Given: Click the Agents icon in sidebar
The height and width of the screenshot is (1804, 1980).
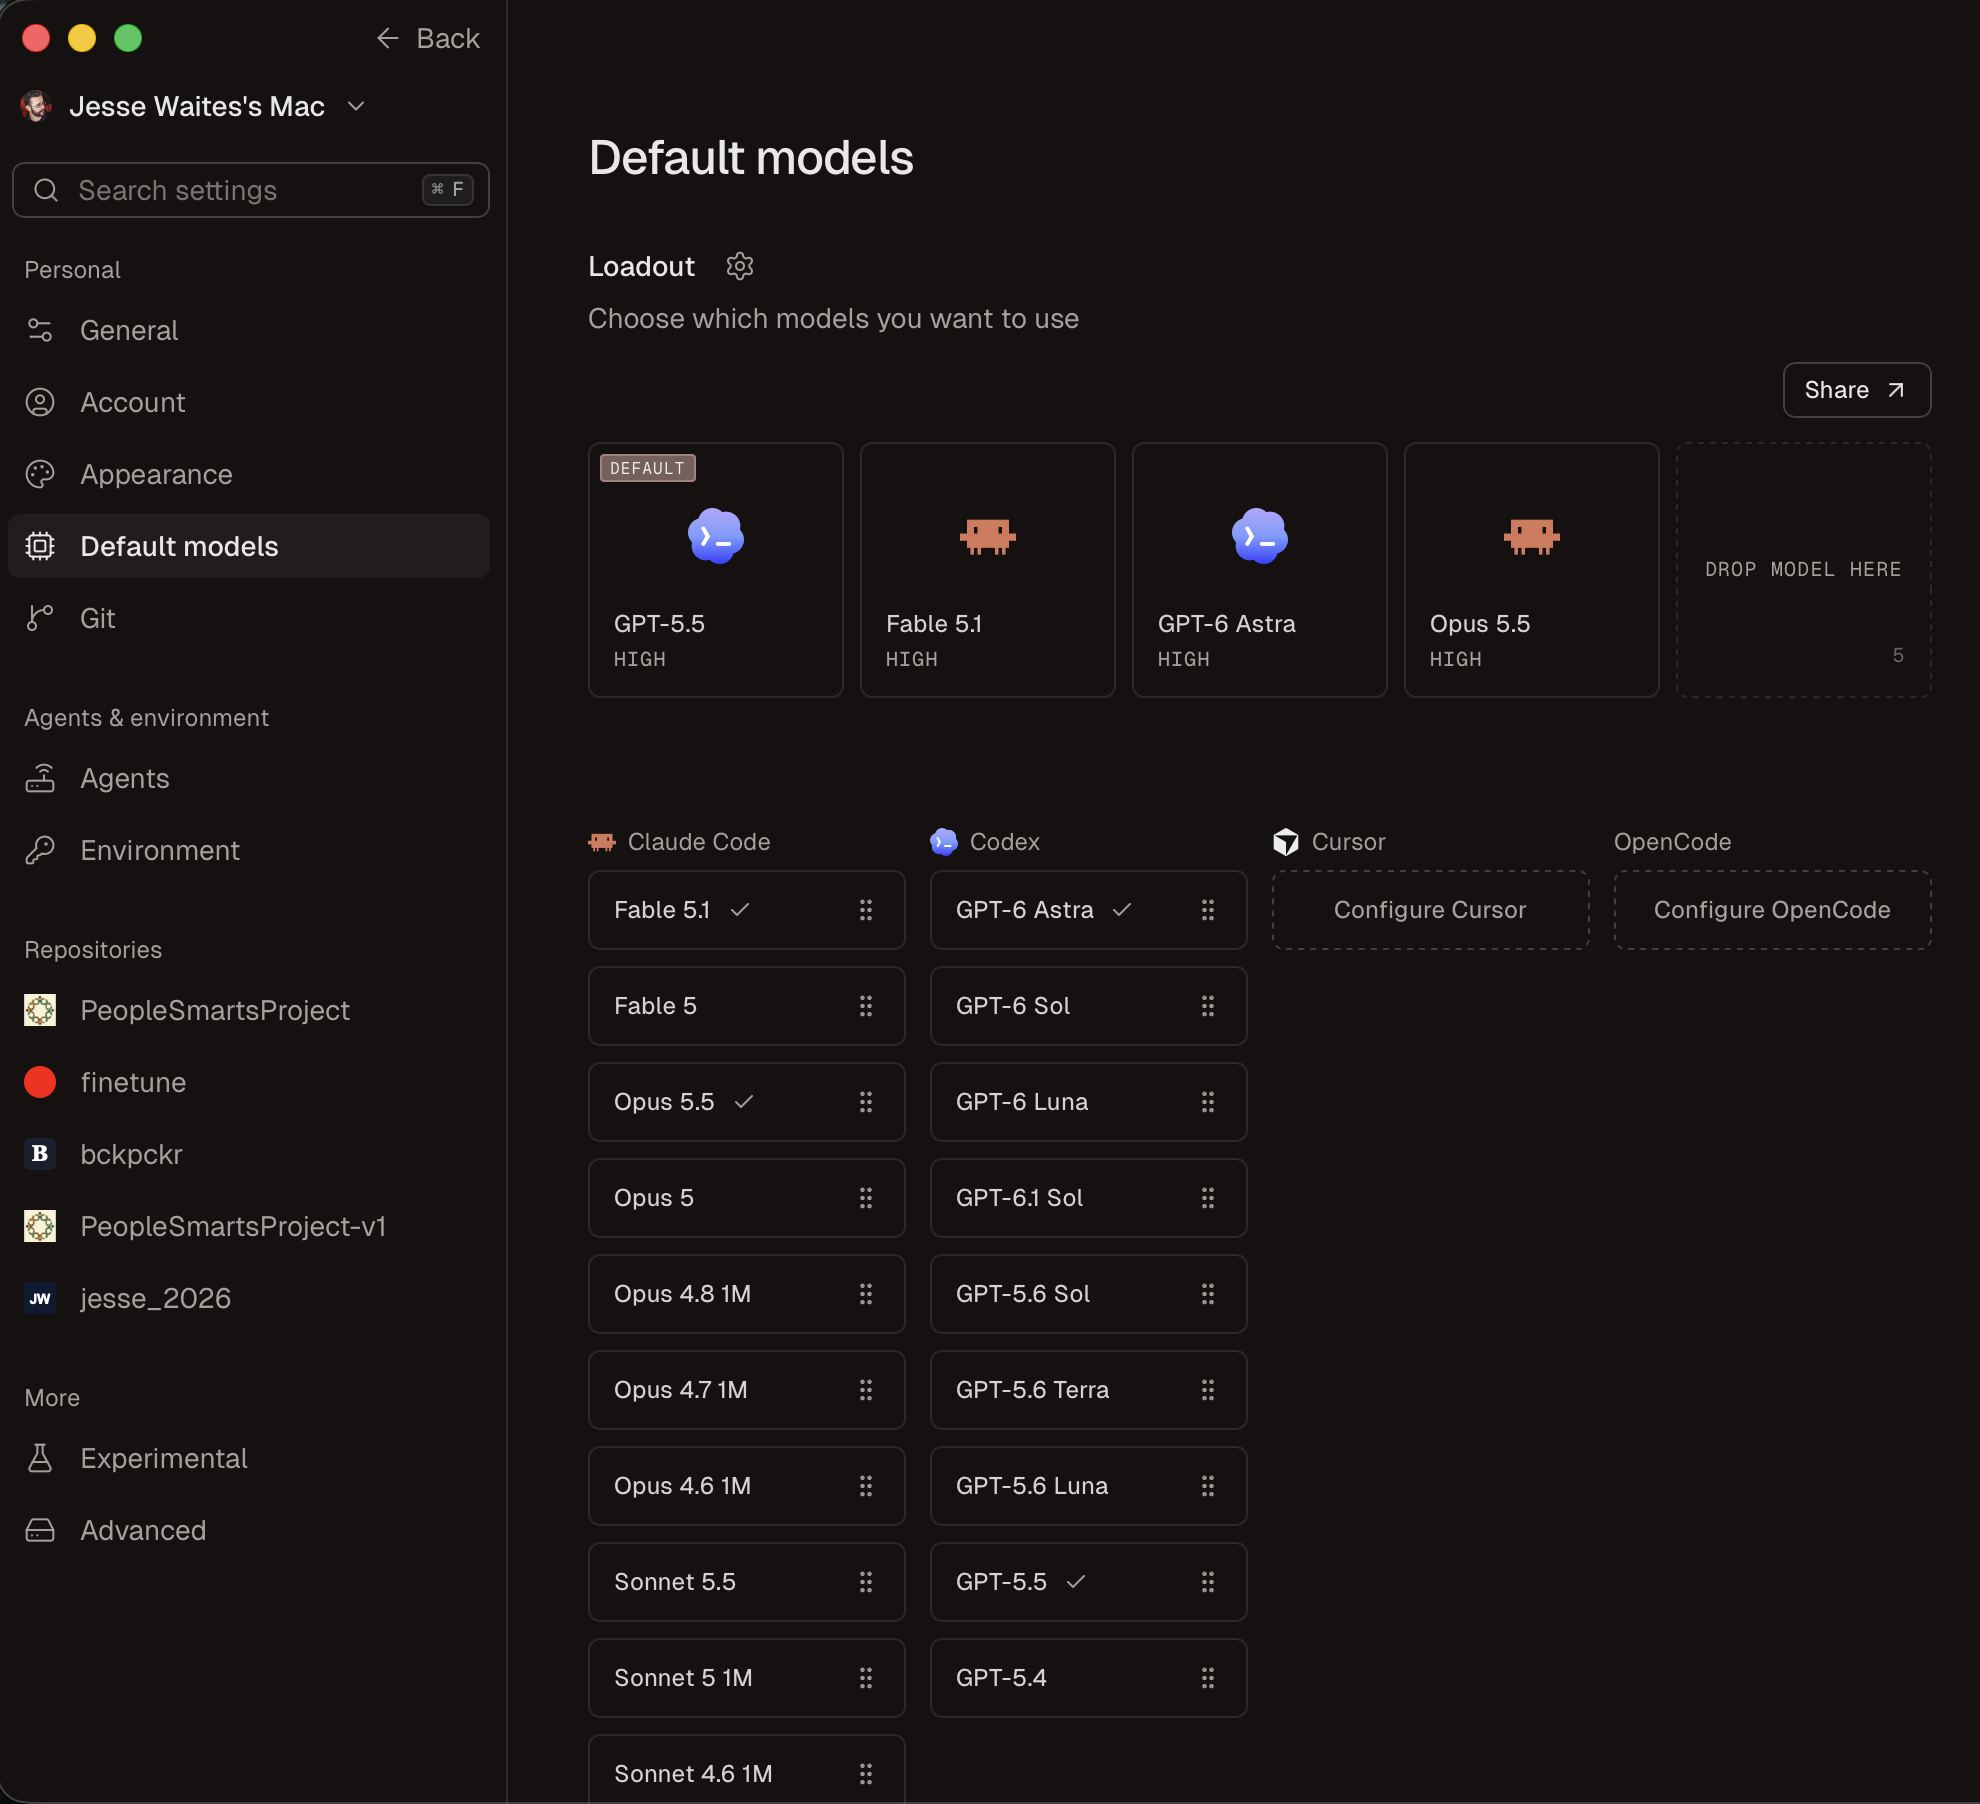Looking at the screenshot, I should pyautogui.click(x=40, y=778).
